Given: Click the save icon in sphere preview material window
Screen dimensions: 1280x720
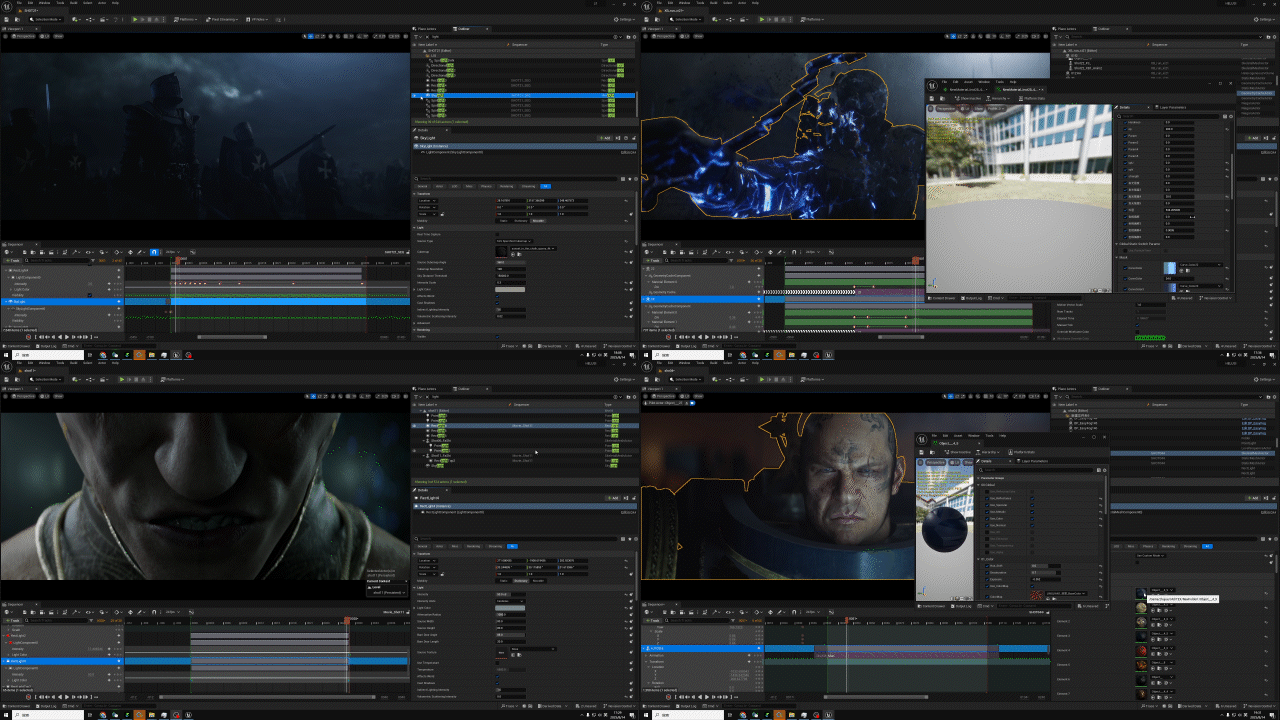Looking at the screenshot, I should pyautogui.click(x=921, y=452).
